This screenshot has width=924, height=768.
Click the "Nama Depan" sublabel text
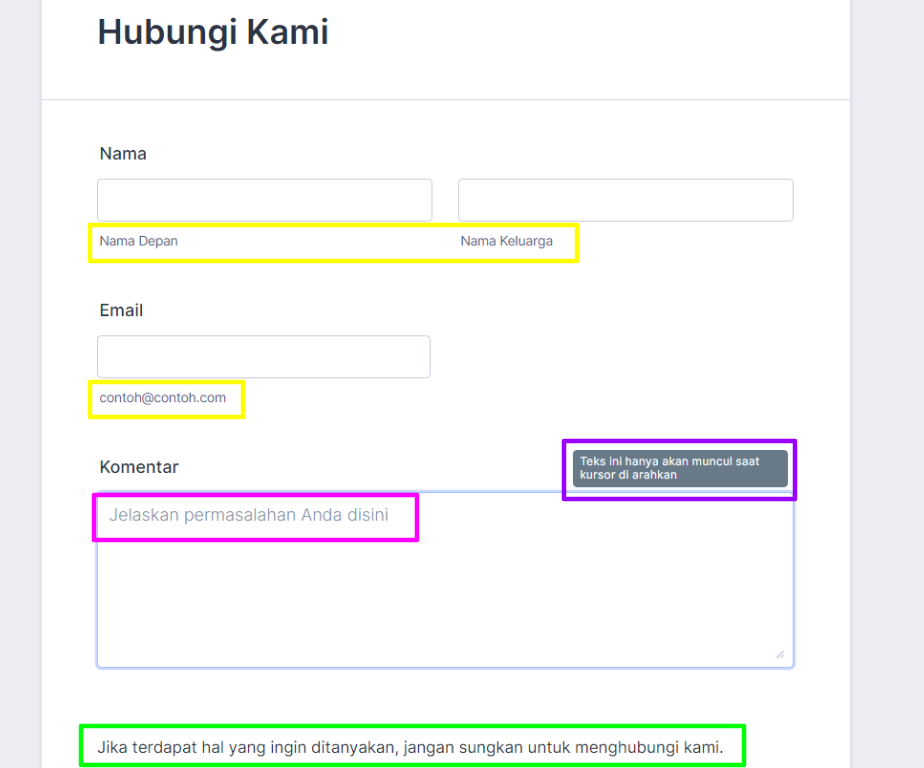pos(139,241)
